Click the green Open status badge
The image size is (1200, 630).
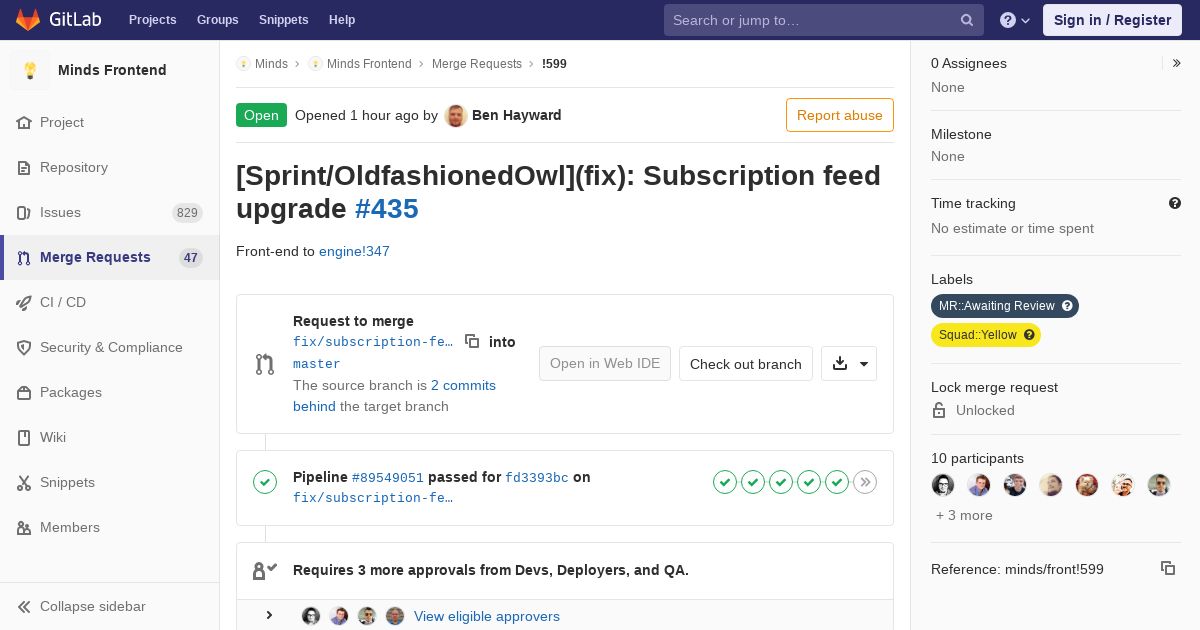click(x=261, y=115)
